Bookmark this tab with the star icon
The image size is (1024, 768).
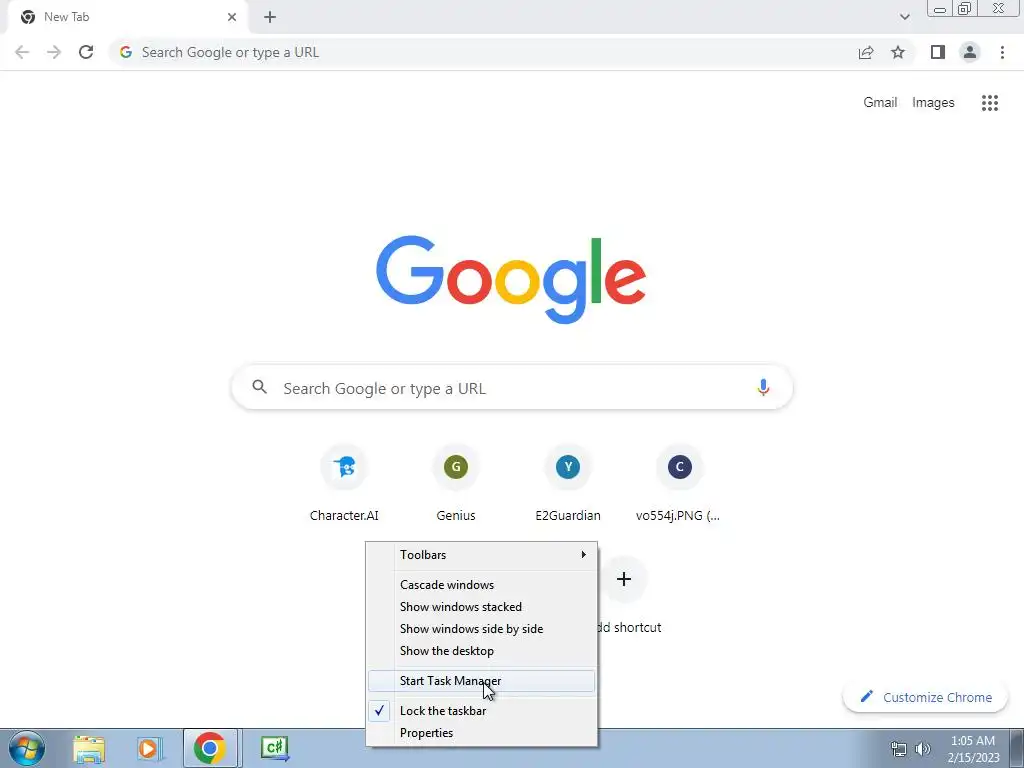tap(898, 52)
